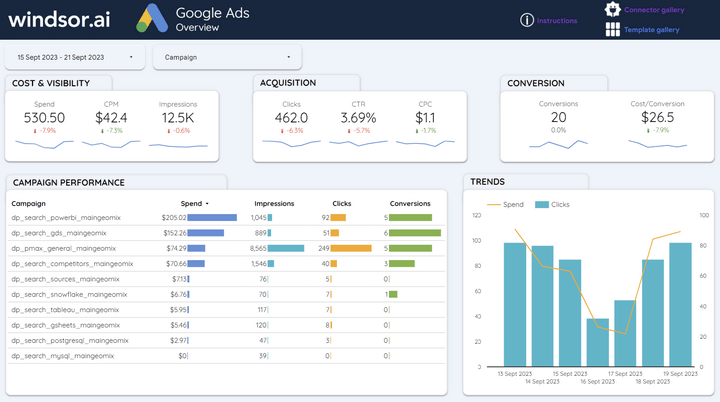Click spend cell $205.02
720x402 pixels.
(174, 217)
